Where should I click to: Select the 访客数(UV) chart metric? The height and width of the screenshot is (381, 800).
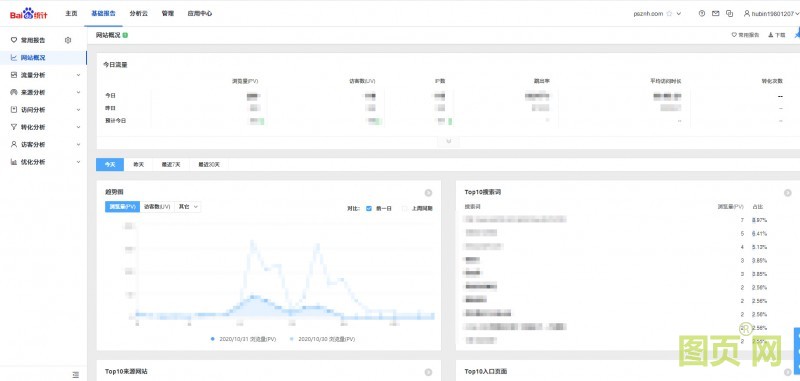(157, 207)
